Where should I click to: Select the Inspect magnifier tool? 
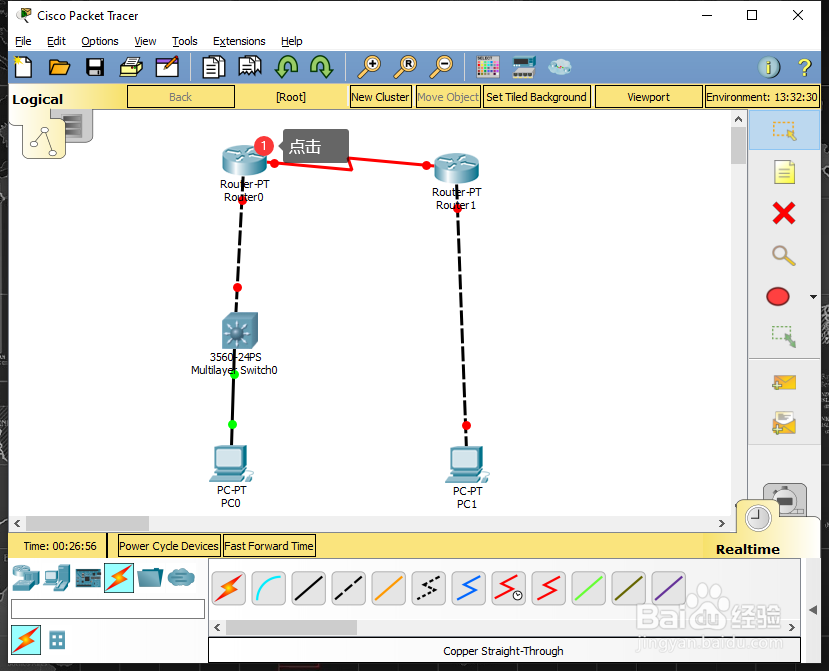coord(784,255)
